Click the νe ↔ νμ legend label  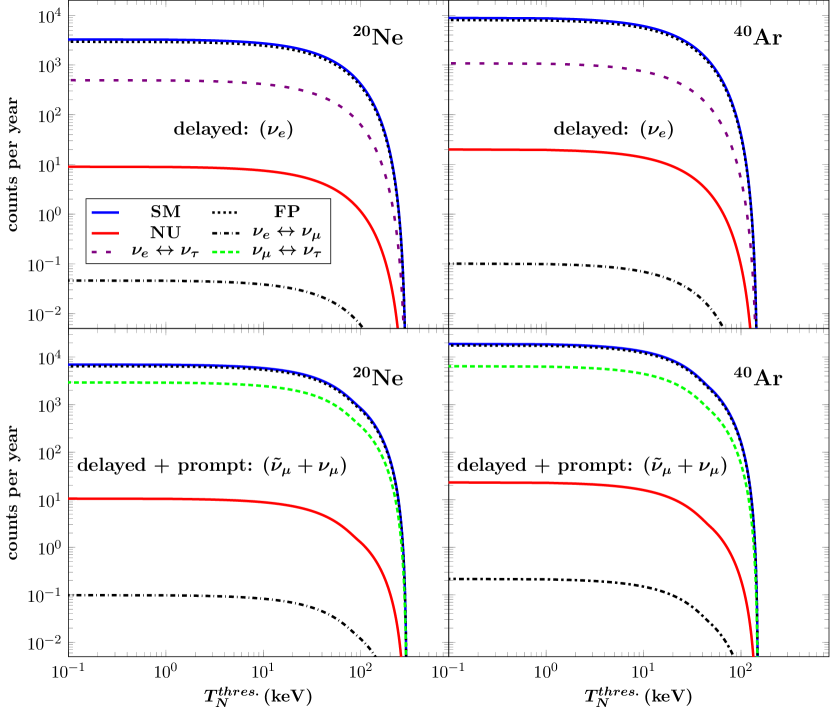point(289,232)
